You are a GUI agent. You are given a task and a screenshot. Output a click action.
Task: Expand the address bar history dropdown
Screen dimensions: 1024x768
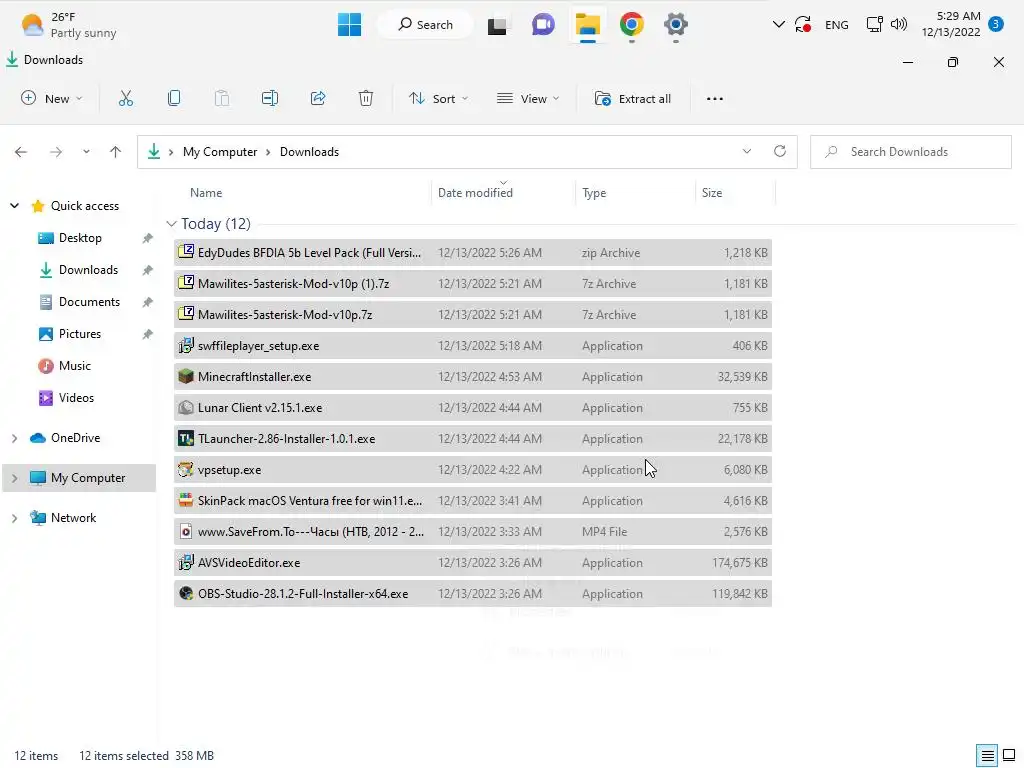(746, 152)
